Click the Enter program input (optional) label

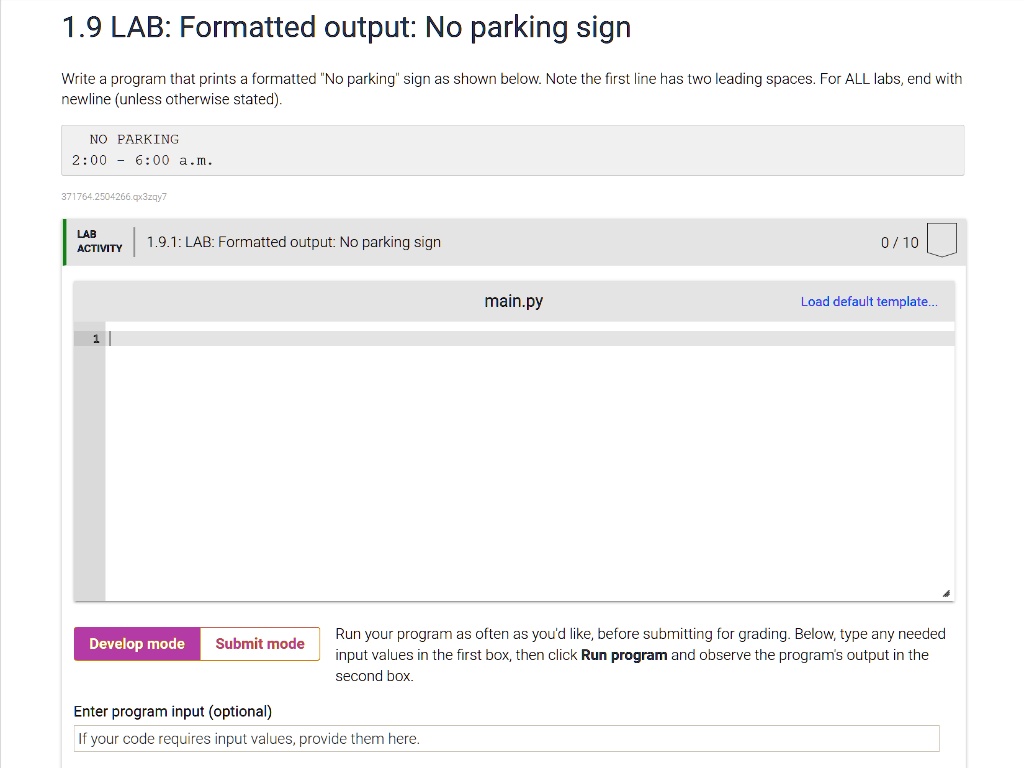click(x=173, y=711)
